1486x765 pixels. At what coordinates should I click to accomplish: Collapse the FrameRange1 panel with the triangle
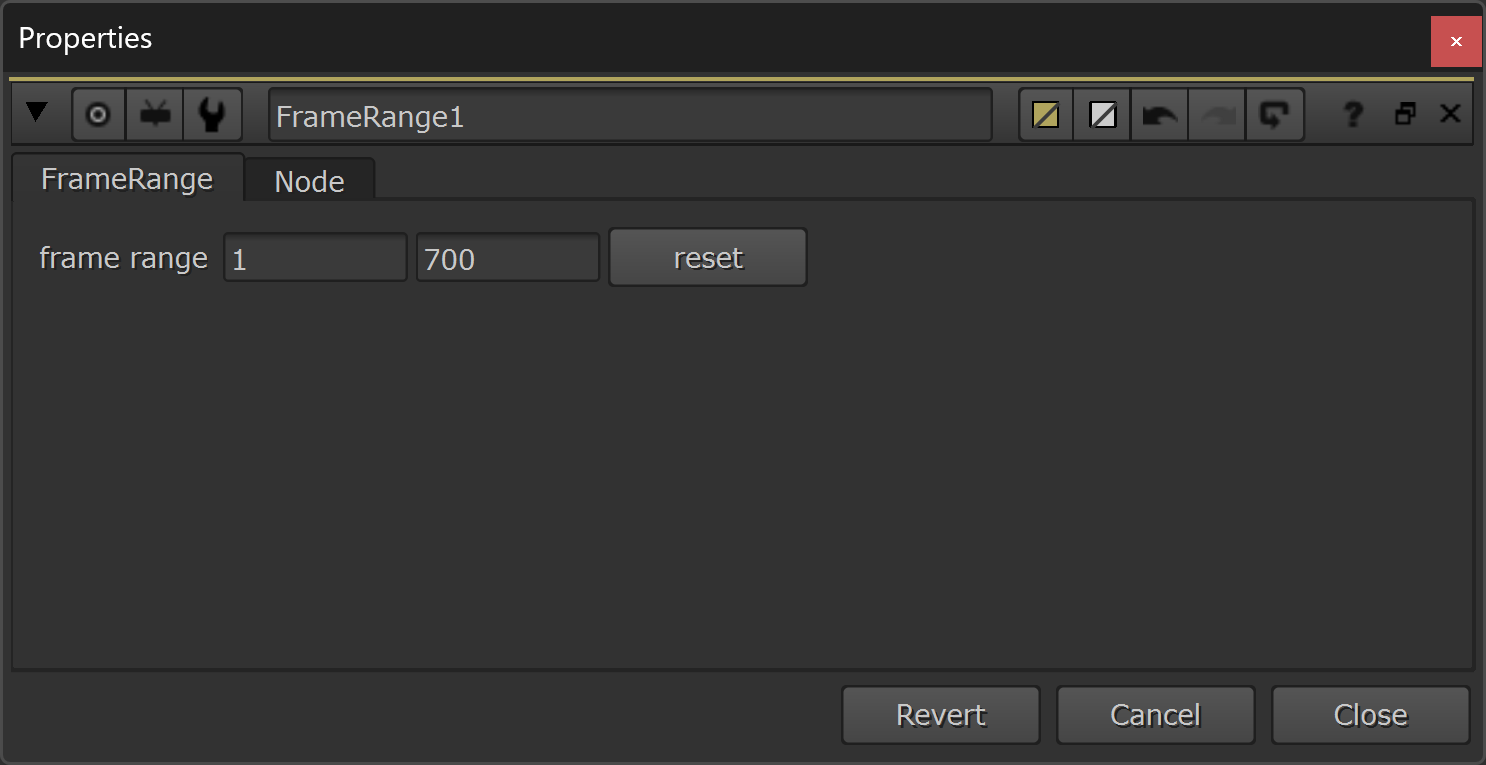point(37,113)
